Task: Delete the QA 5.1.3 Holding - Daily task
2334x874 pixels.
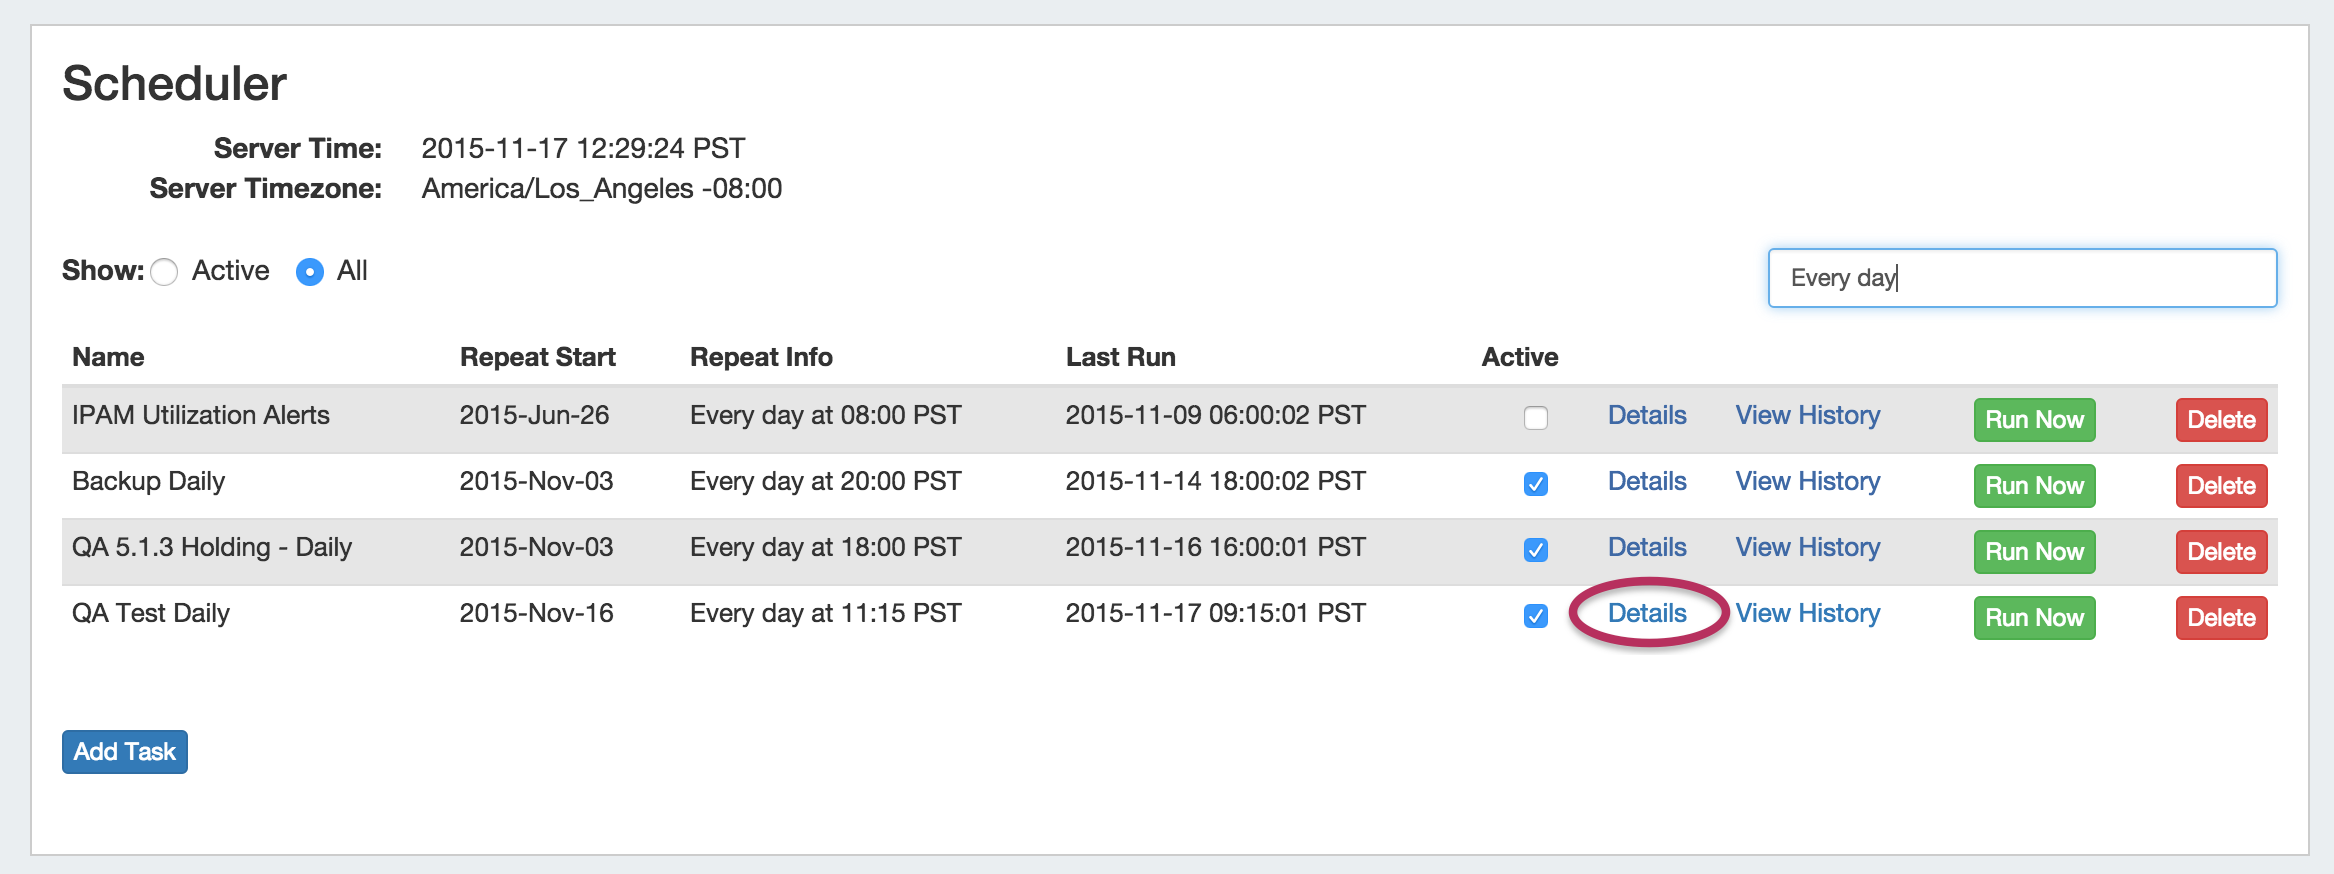Action: (x=2220, y=552)
